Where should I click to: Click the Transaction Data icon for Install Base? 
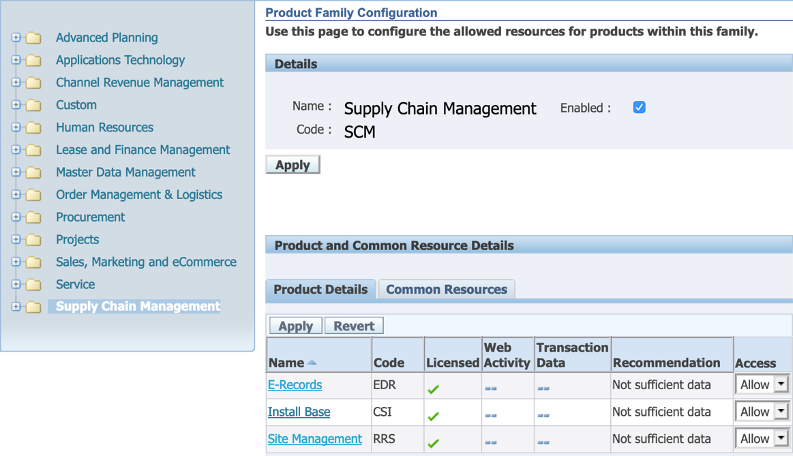point(543,413)
